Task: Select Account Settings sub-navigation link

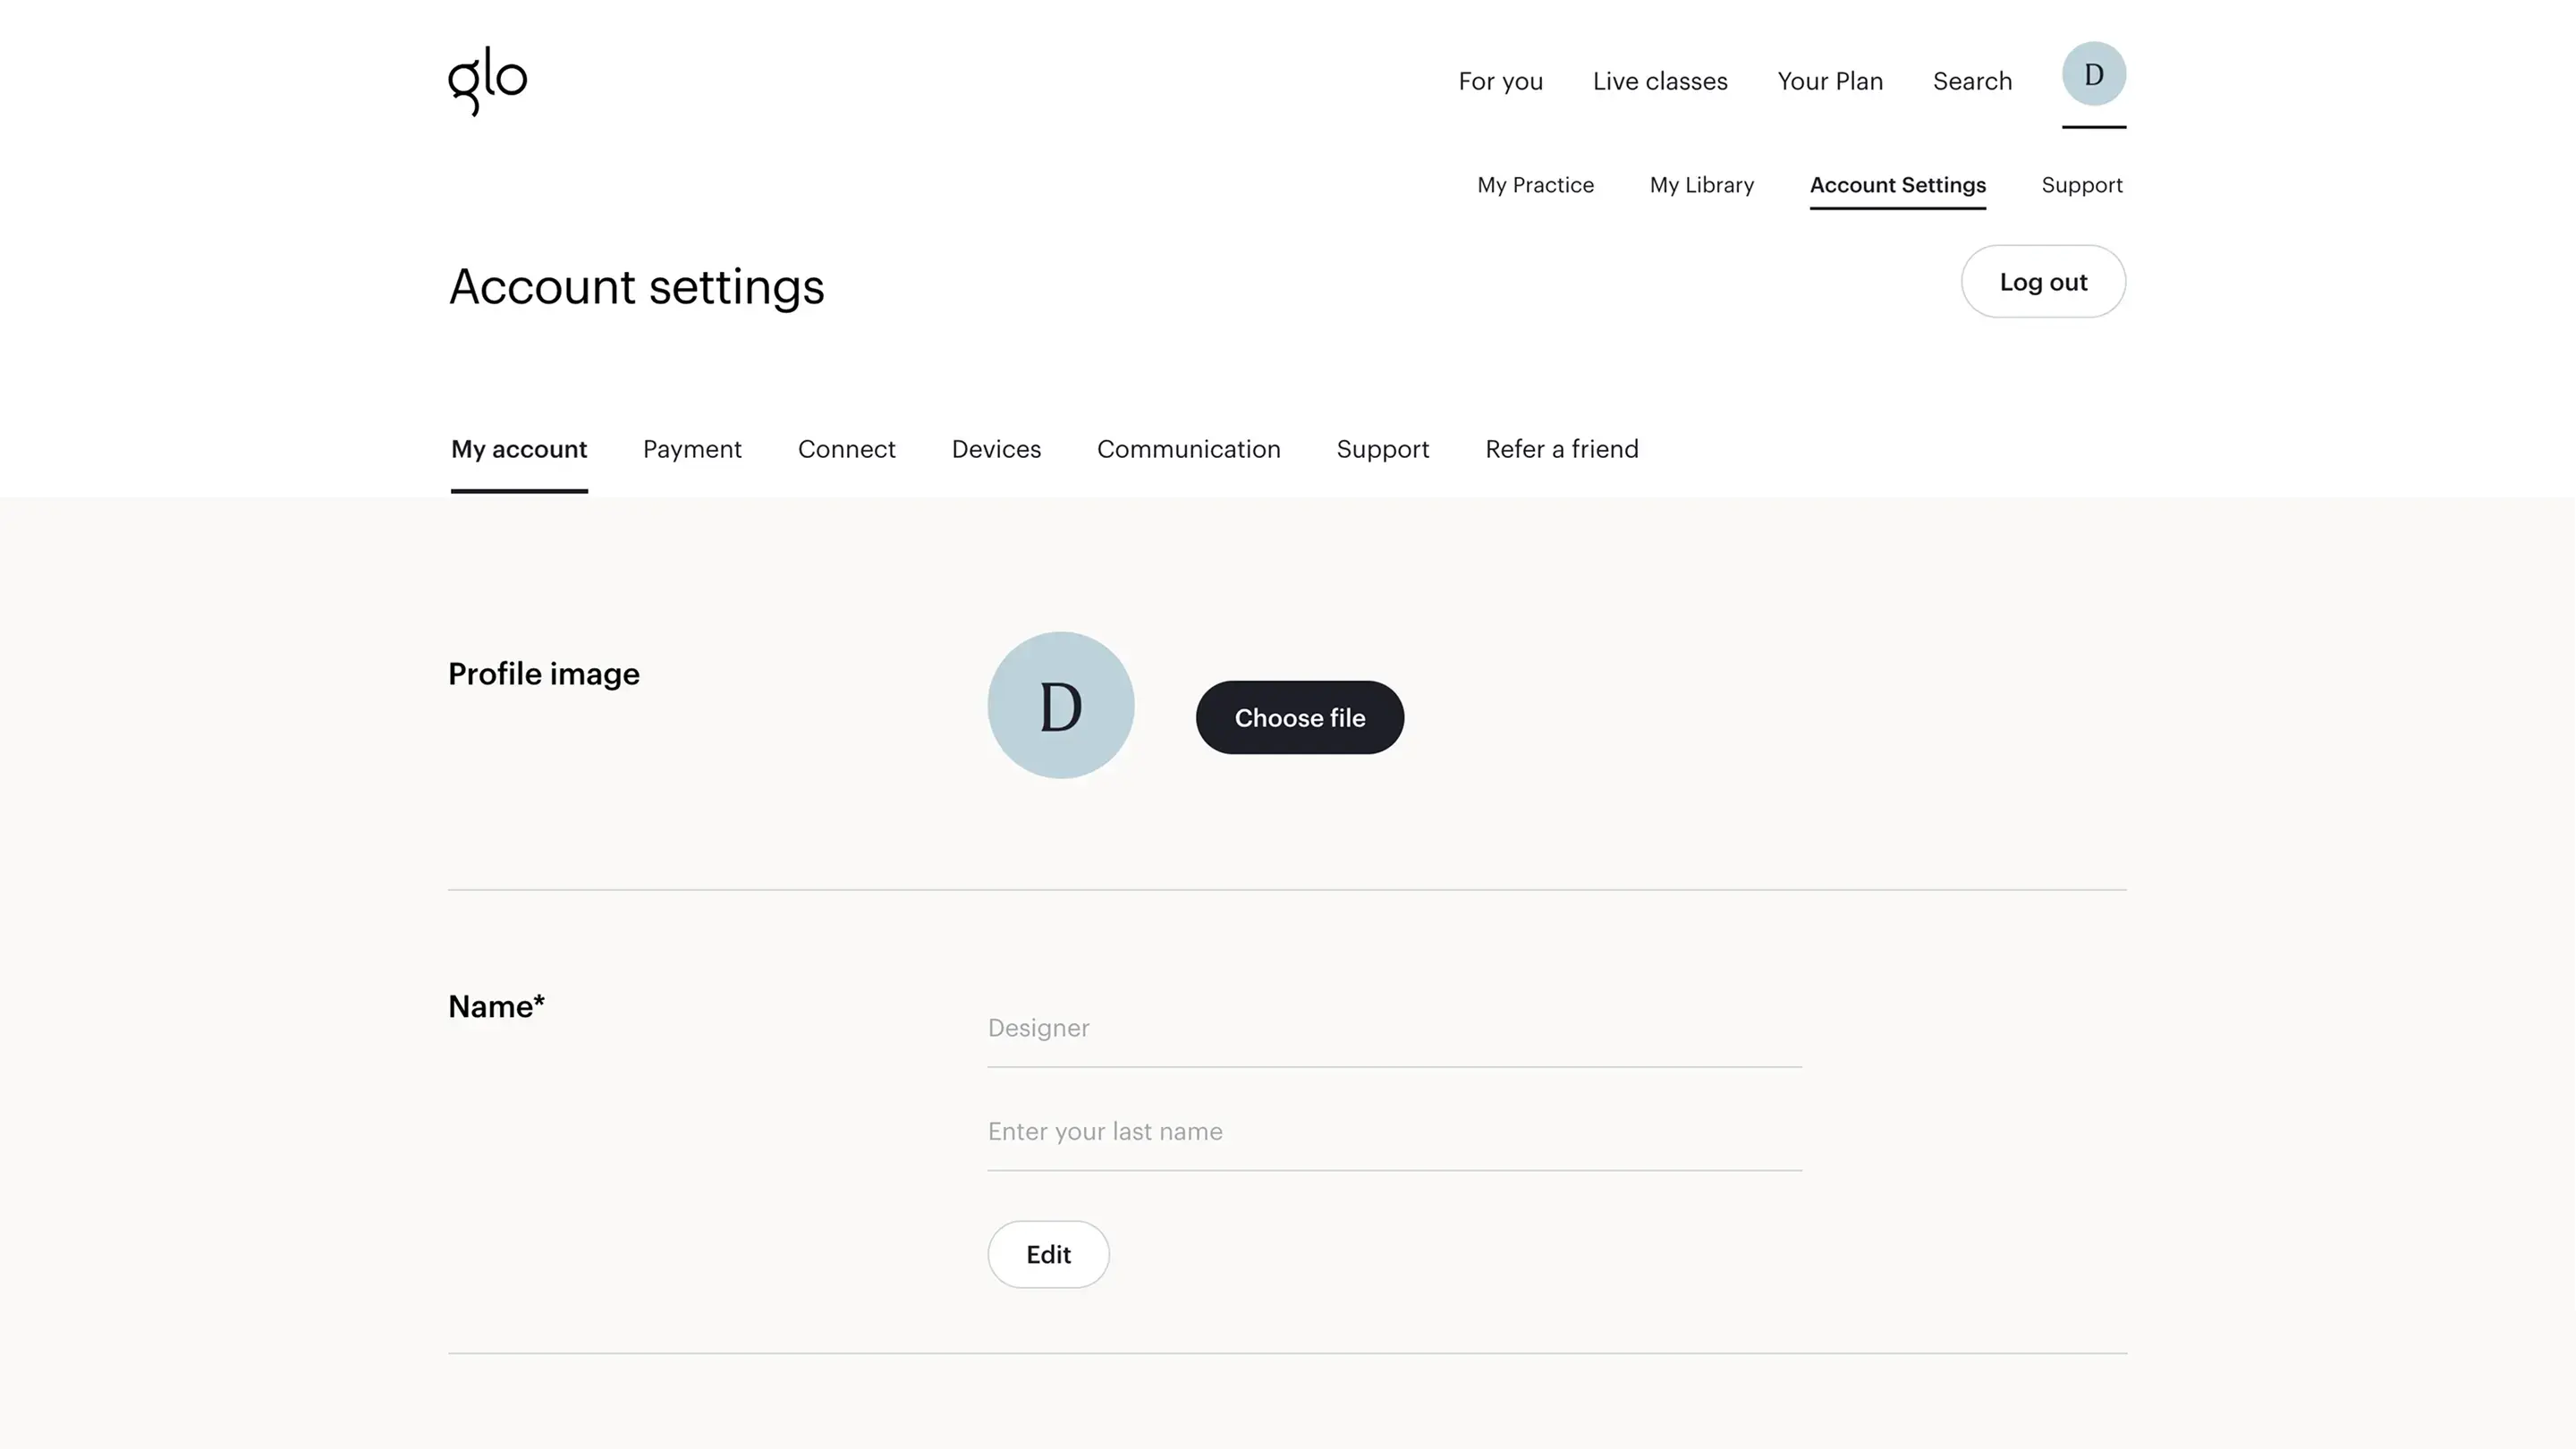Action: (x=1897, y=185)
